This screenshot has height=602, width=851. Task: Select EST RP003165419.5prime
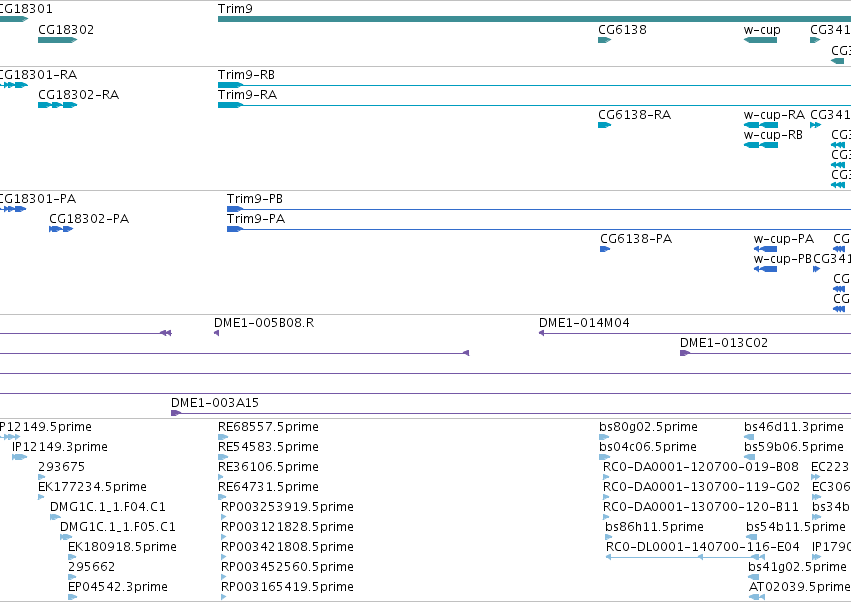287,587
